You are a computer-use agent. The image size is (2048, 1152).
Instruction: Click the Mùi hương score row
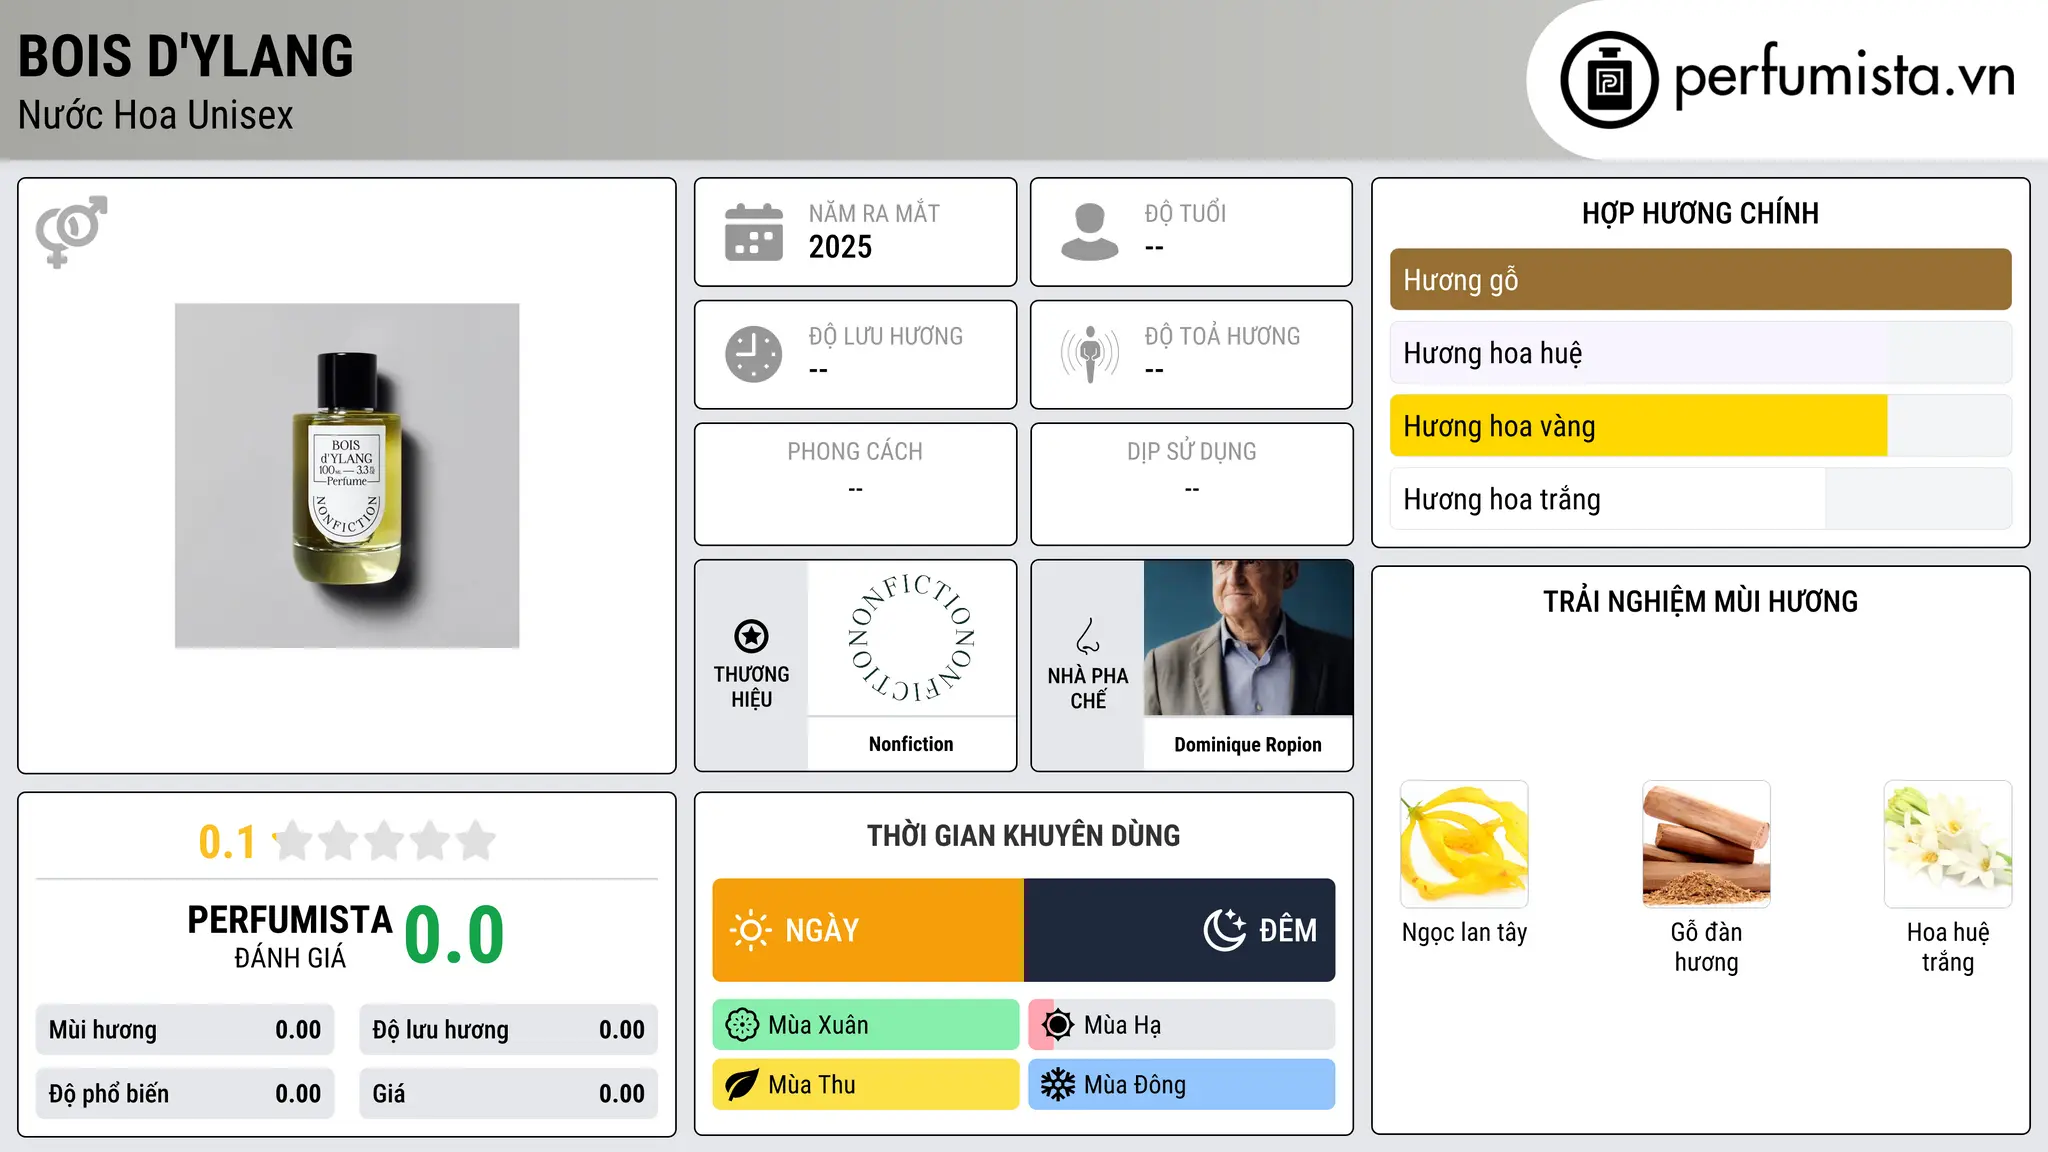[x=185, y=1030]
